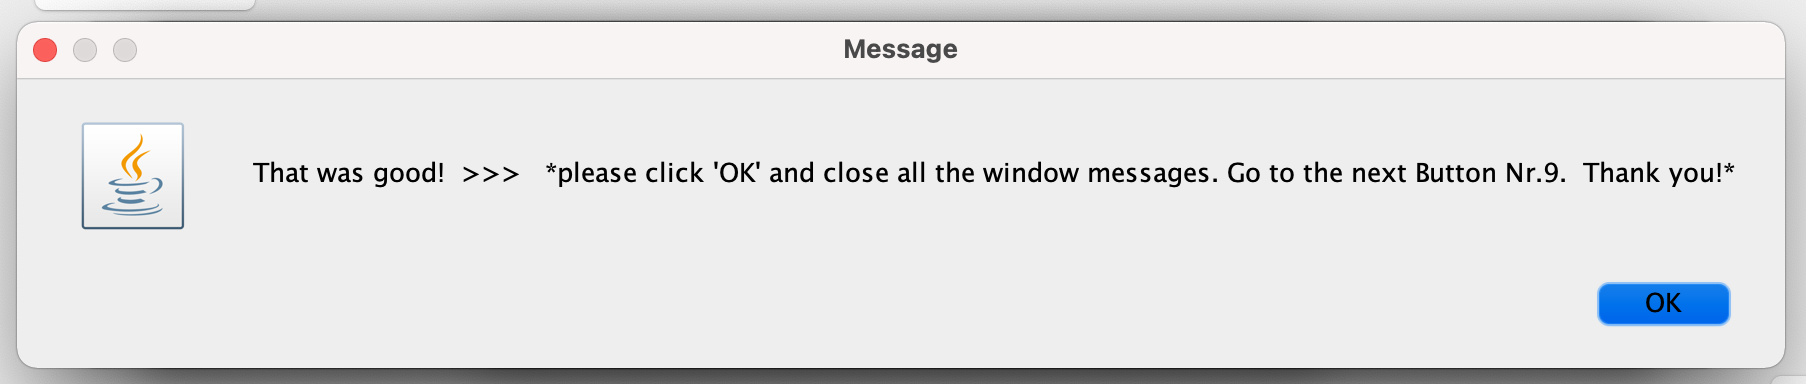Click the greyed-out zoom window button
The height and width of the screenshot is (384, 1806).
point(125,50)
